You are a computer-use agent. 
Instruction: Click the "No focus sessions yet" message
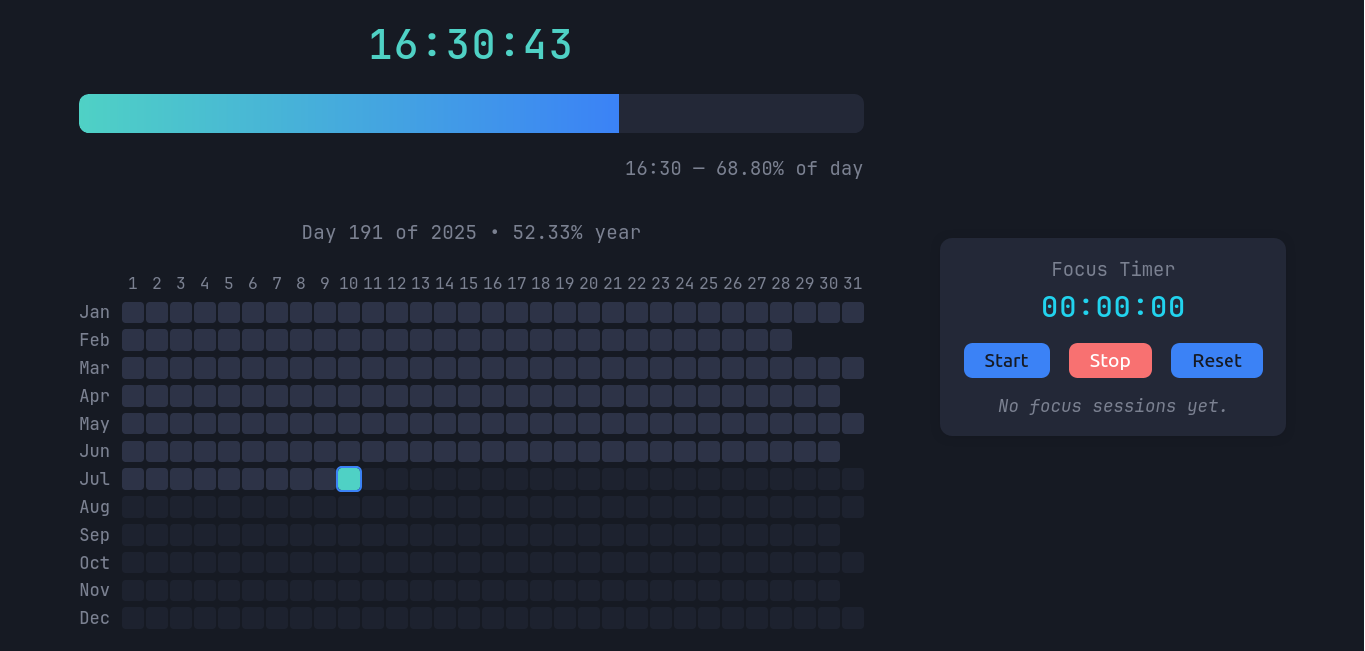coord(1113,406)
